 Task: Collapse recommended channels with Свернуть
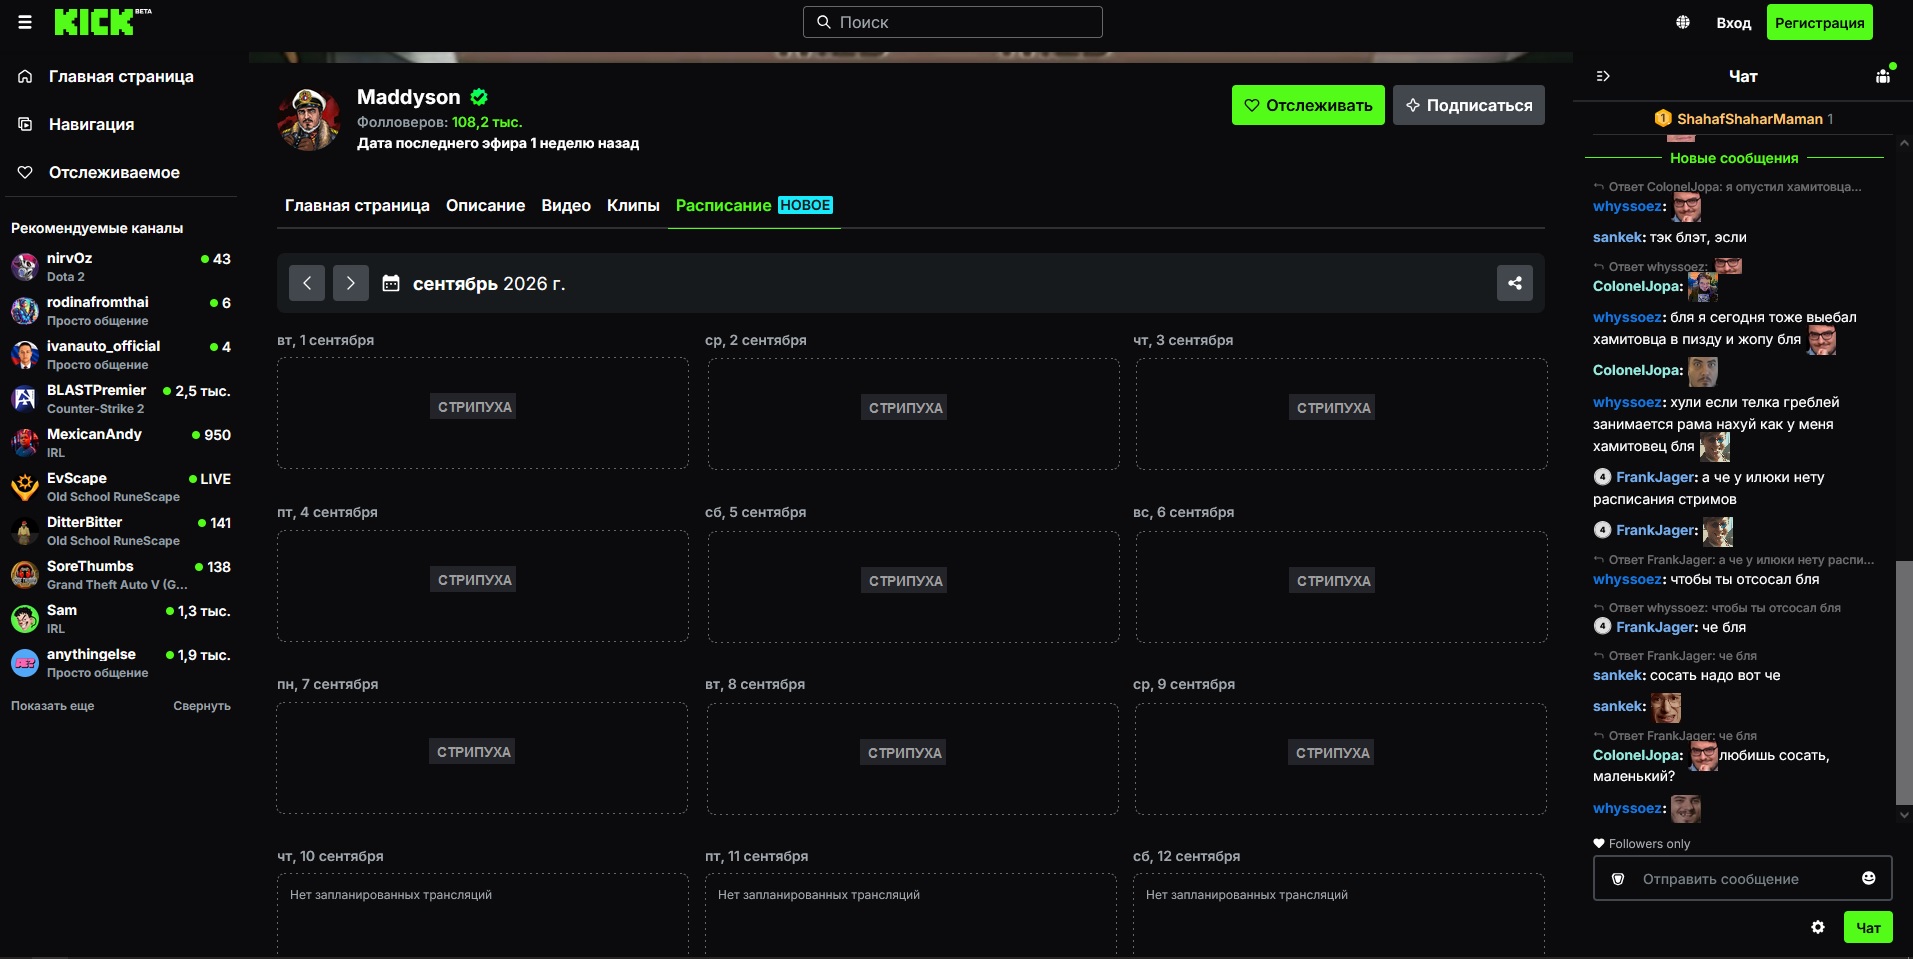(x=202, y=706)
